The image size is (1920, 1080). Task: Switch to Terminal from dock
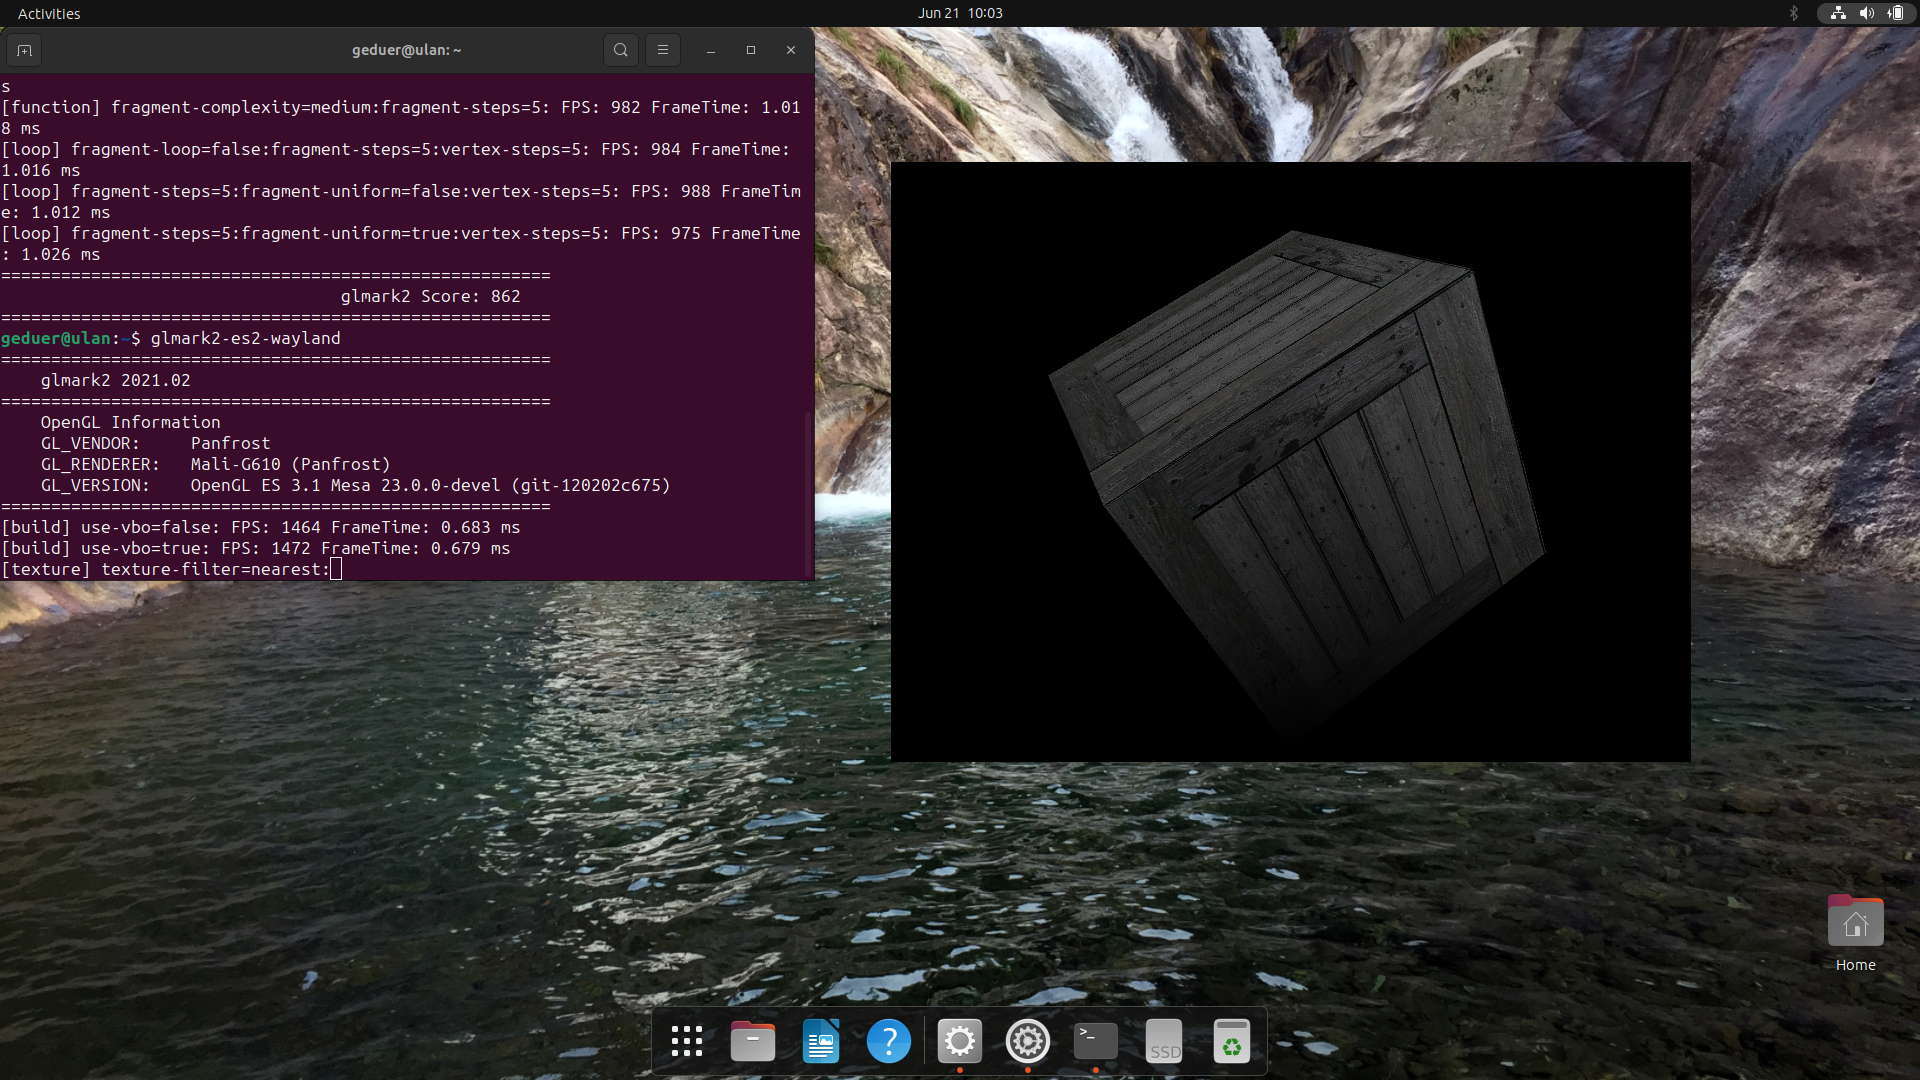[x=1095, y=1041]
